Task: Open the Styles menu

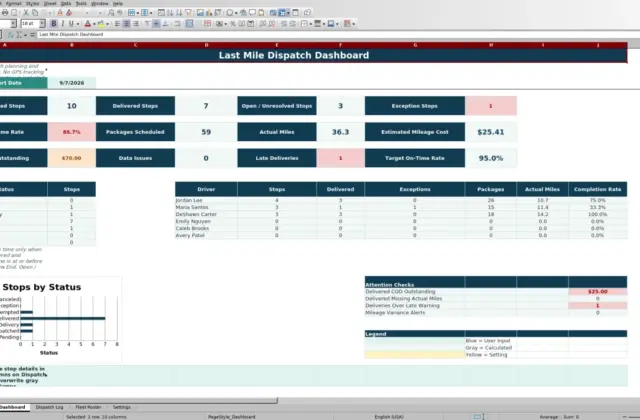Action: coord(32,3)
